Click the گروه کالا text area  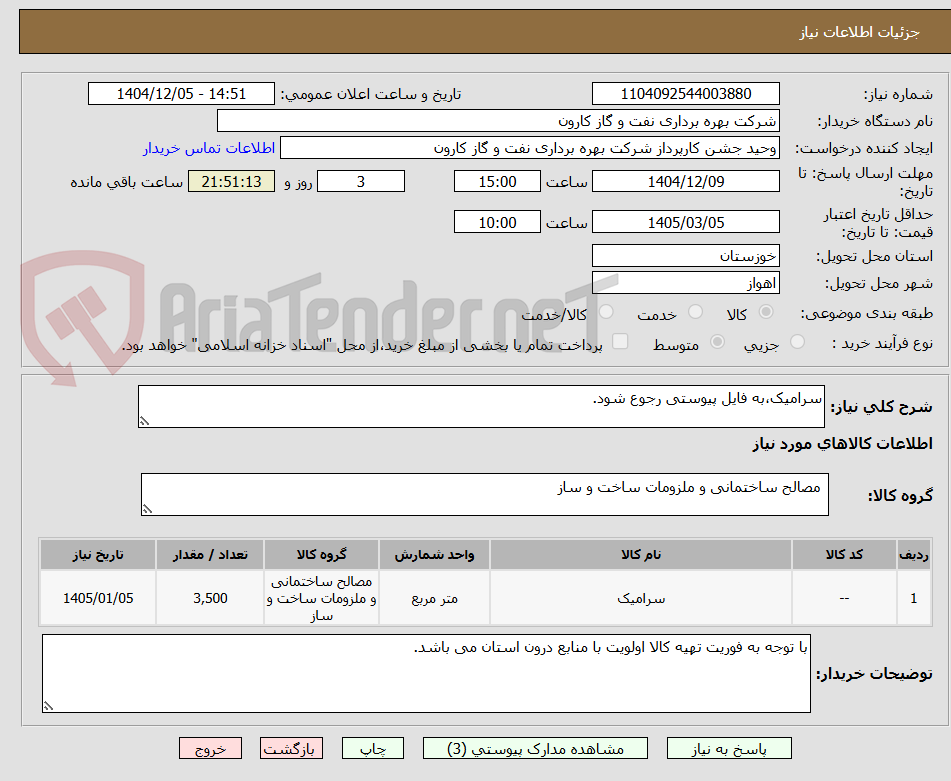[x=485, y=495]
